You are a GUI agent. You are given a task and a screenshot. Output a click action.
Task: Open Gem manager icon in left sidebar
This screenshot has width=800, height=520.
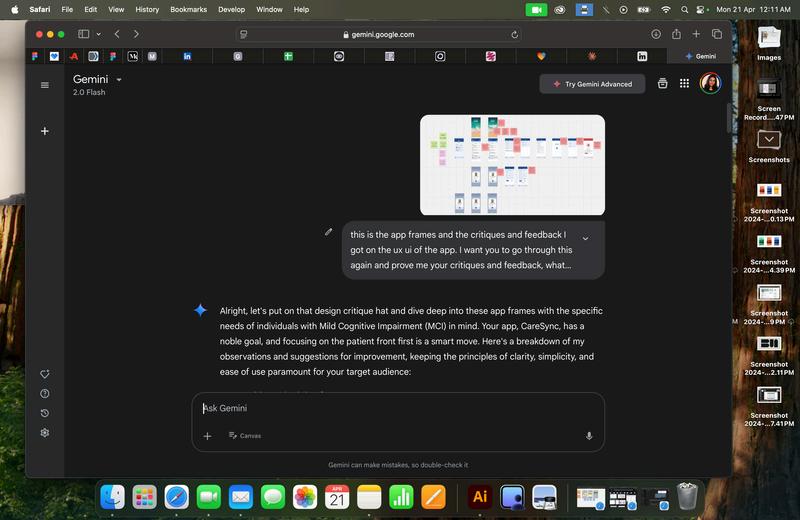coord(45,374)
